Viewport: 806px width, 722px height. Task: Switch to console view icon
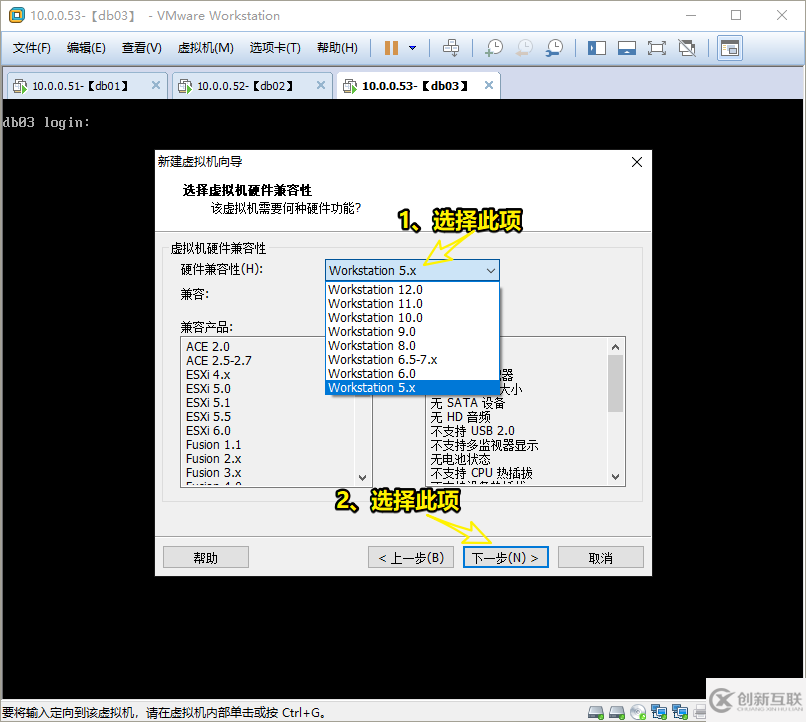(729, 49)
